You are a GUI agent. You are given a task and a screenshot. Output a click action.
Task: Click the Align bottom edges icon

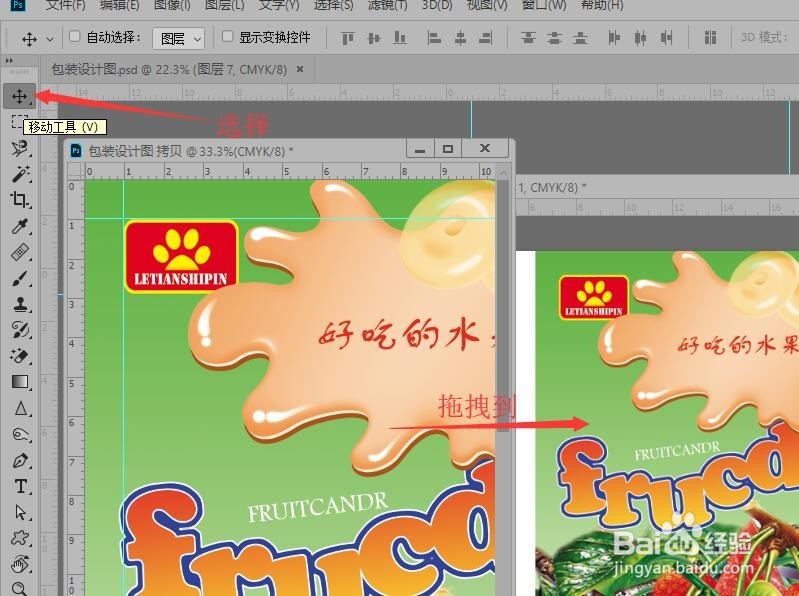[x=400, y=38]
